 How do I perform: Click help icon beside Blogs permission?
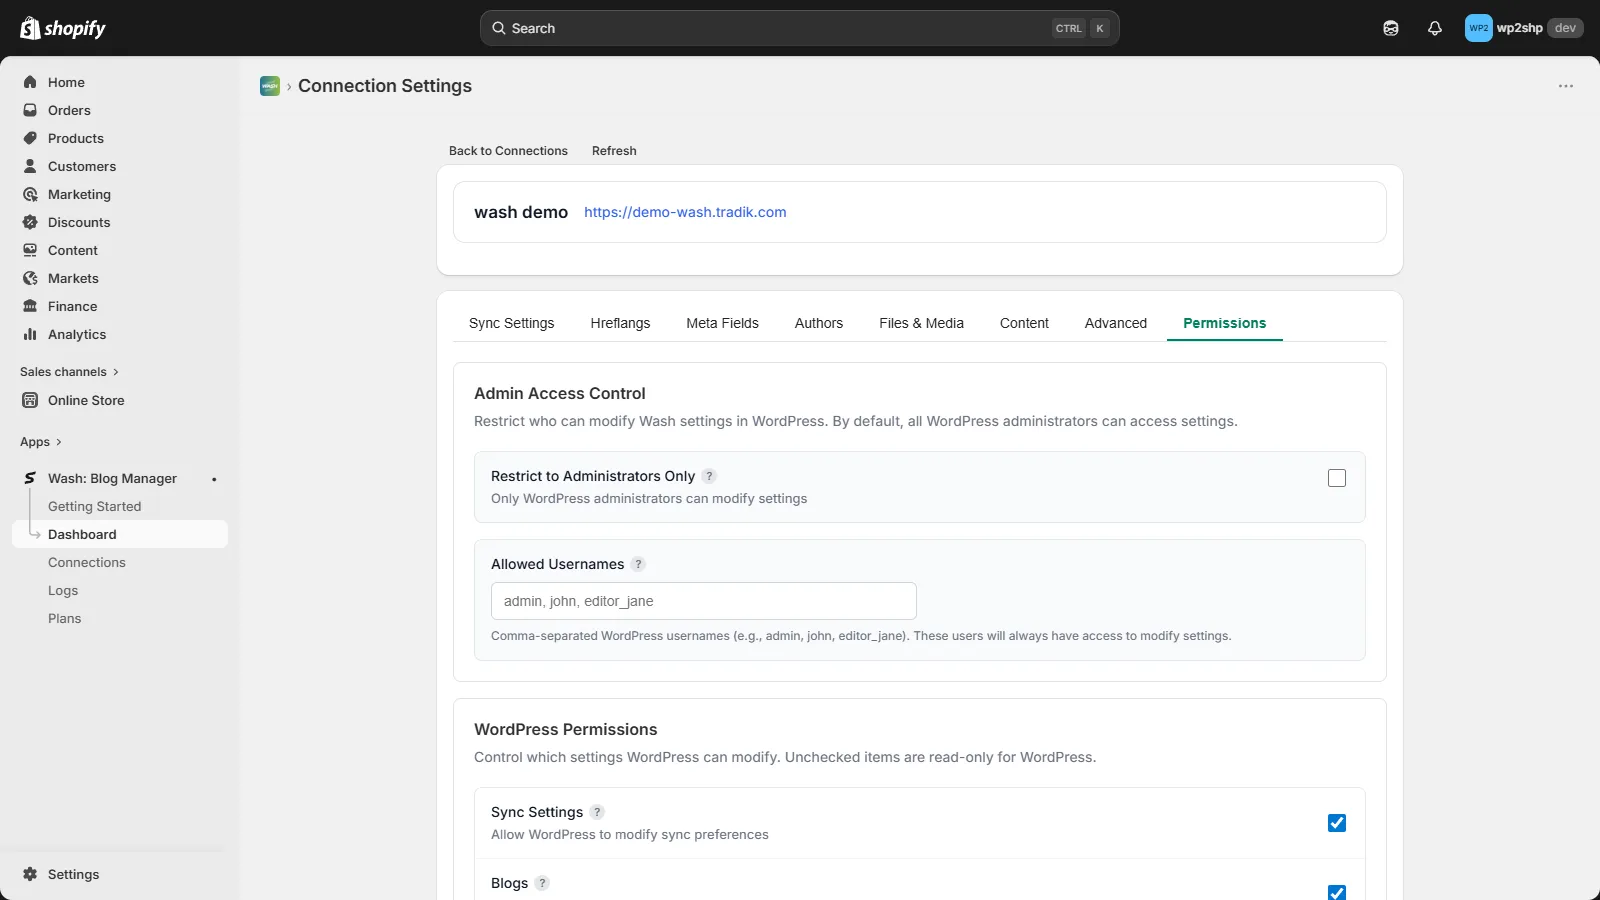pos(542,883)
